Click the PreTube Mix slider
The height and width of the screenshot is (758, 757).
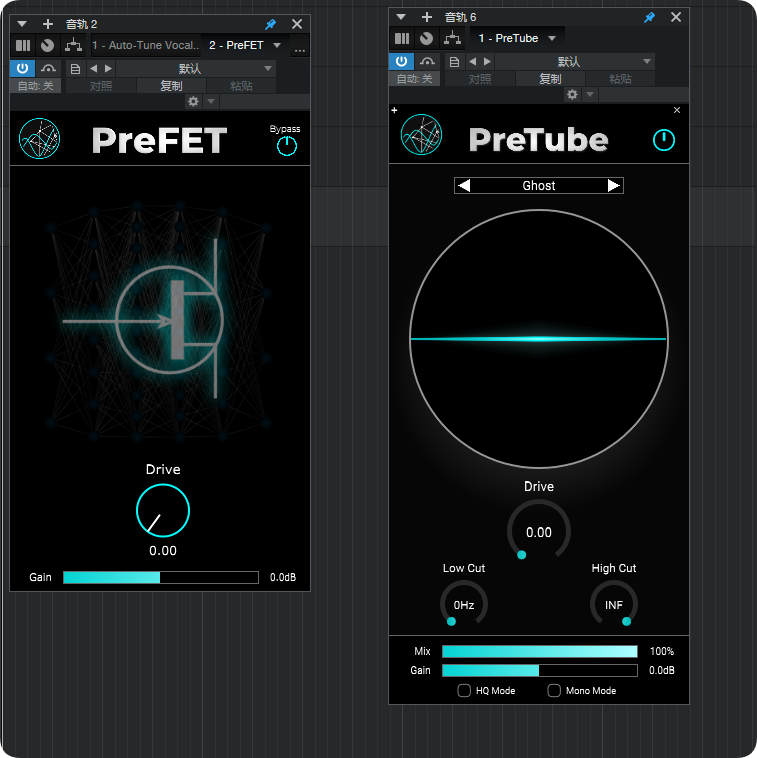pyautogui.click(x=540, y=651)
